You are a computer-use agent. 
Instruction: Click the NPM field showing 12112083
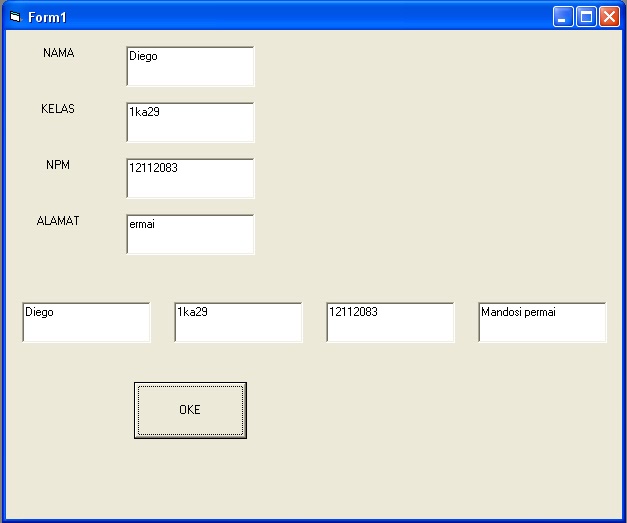pos(190,178)
